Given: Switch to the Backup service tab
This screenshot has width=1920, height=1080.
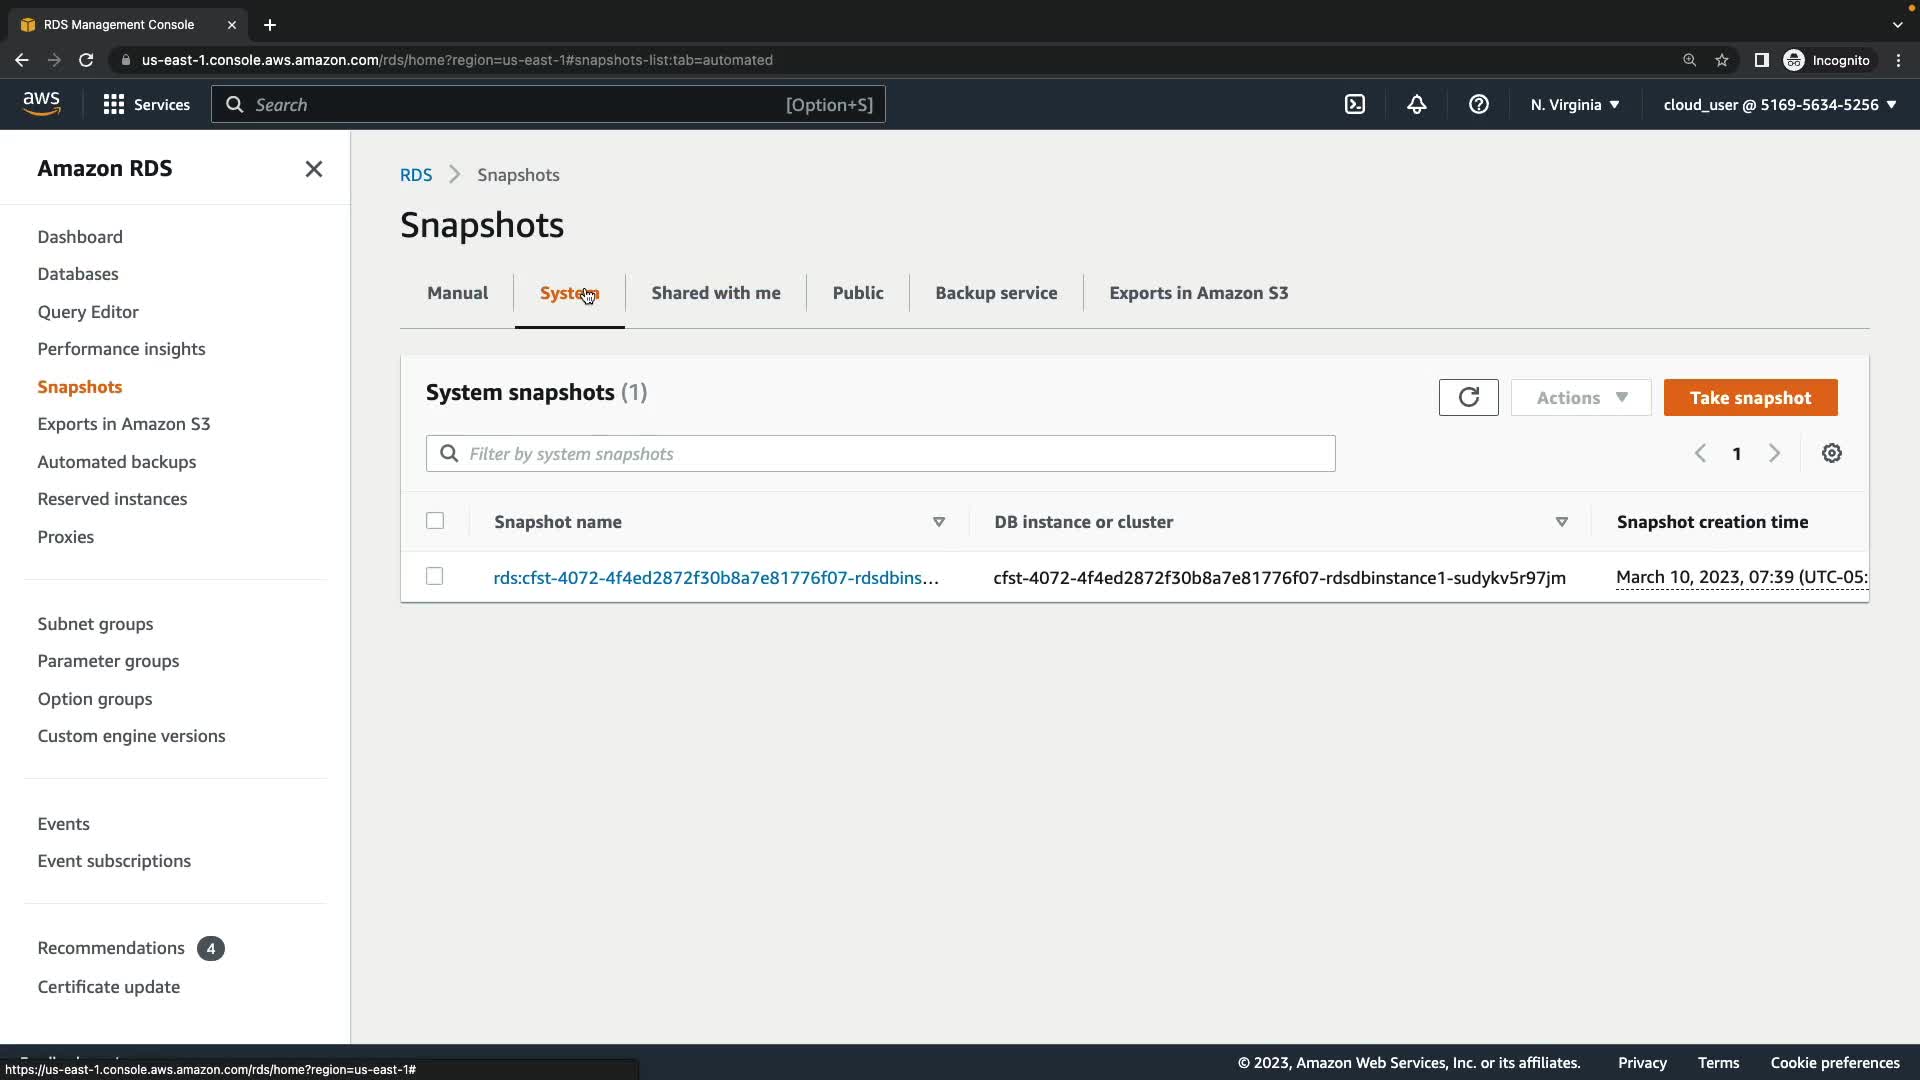Looking at the screenshot, I should pos(995,293).
